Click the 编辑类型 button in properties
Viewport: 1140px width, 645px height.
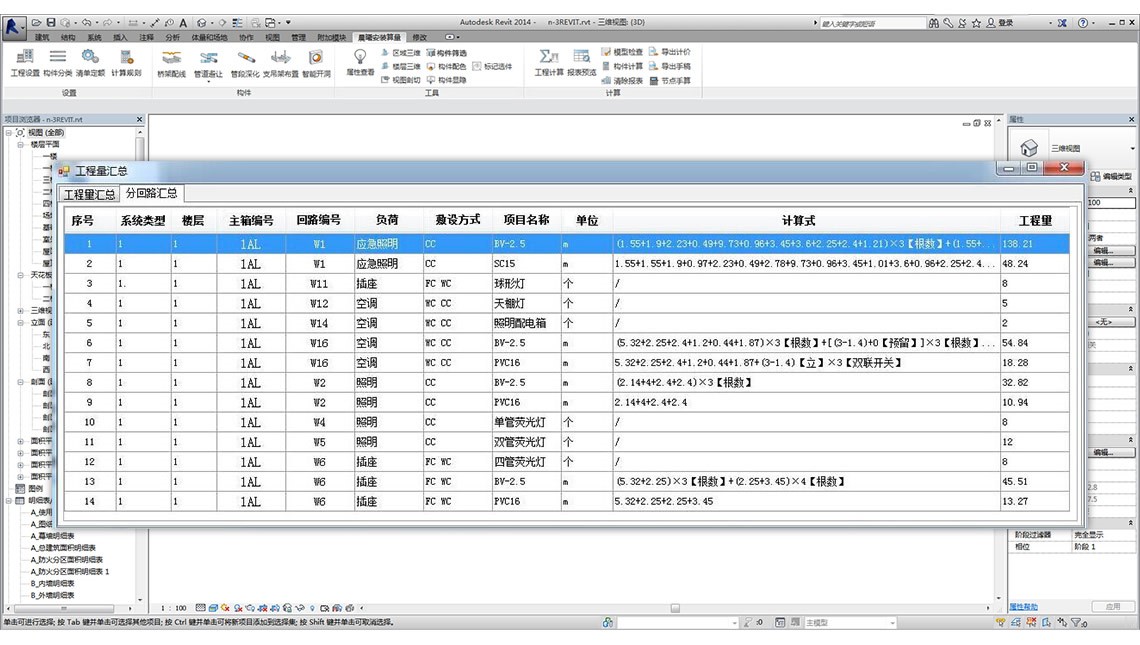[x=1115, y=176]
